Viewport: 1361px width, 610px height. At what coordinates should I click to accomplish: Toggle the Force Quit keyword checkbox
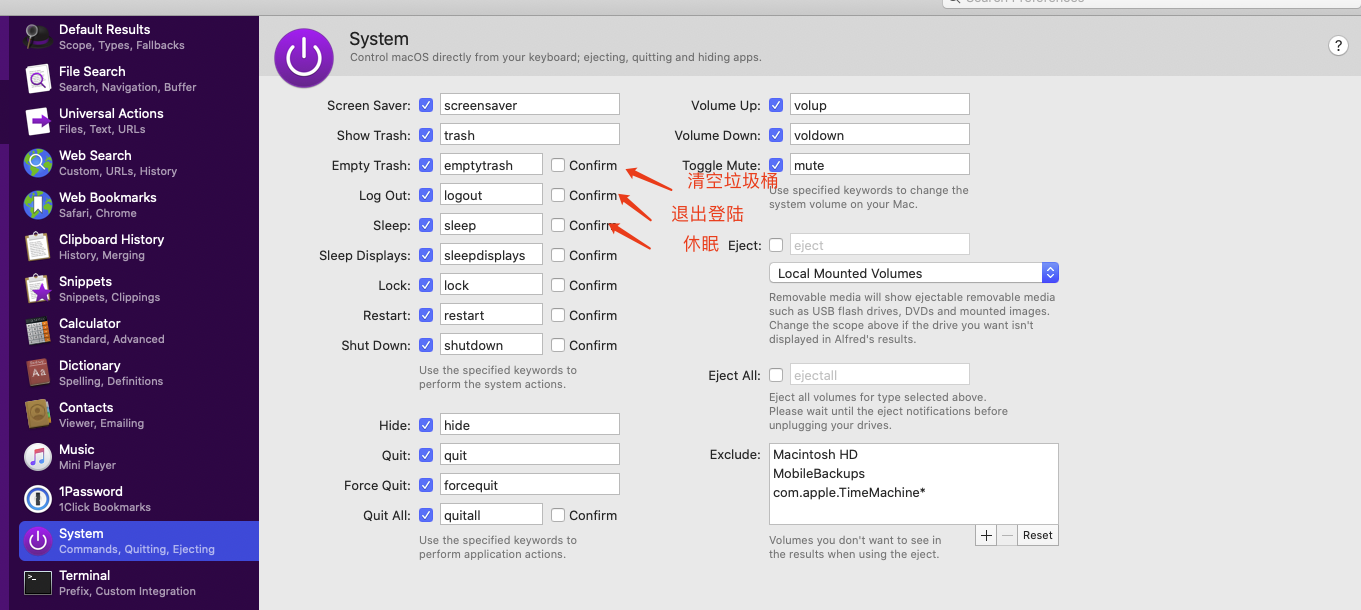[x=426, y=485]
